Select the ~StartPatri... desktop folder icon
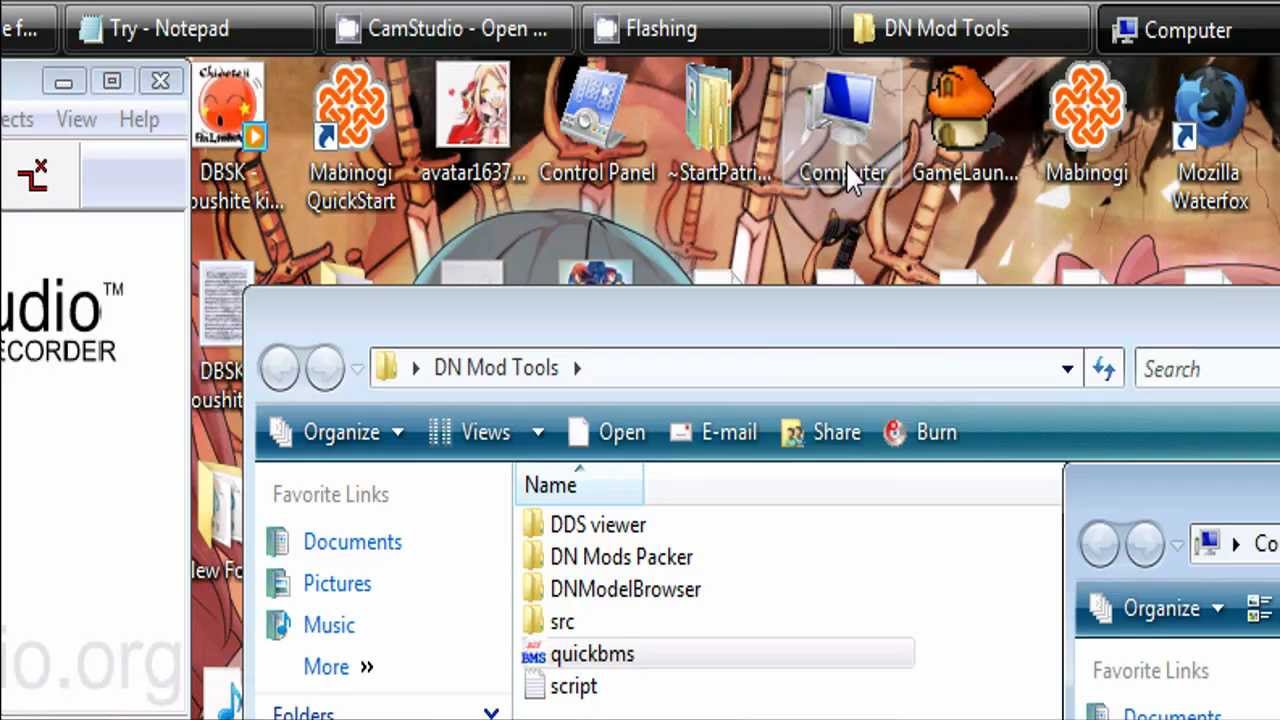Viewport: 1280px width, 720px height. pyautogui.click(x=719, y=124)
